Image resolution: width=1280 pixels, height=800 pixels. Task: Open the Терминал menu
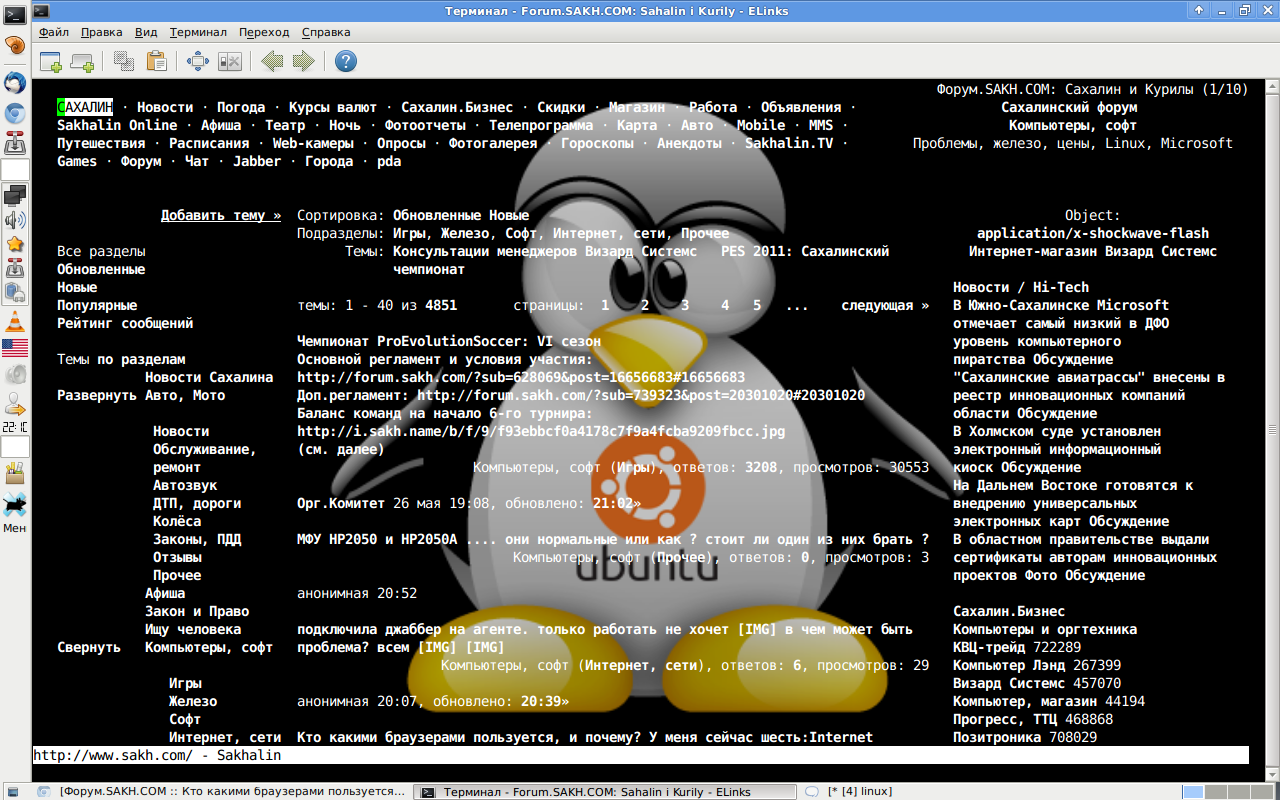pyautogui.click(x=198, y=32)
